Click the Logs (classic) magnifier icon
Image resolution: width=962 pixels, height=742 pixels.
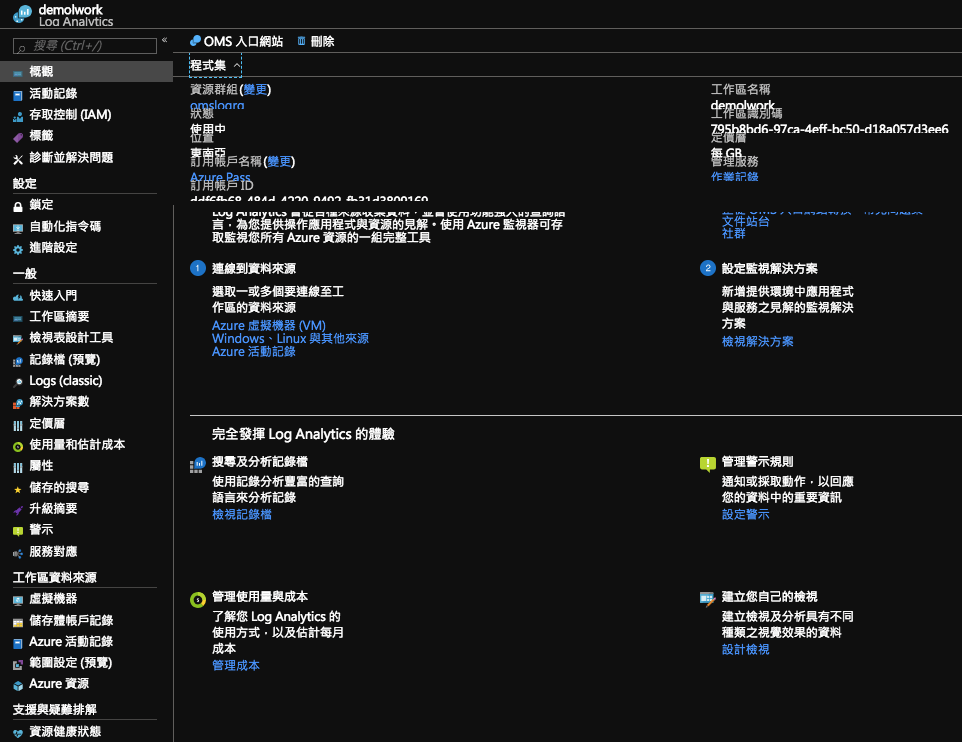[x=18, y=382]
